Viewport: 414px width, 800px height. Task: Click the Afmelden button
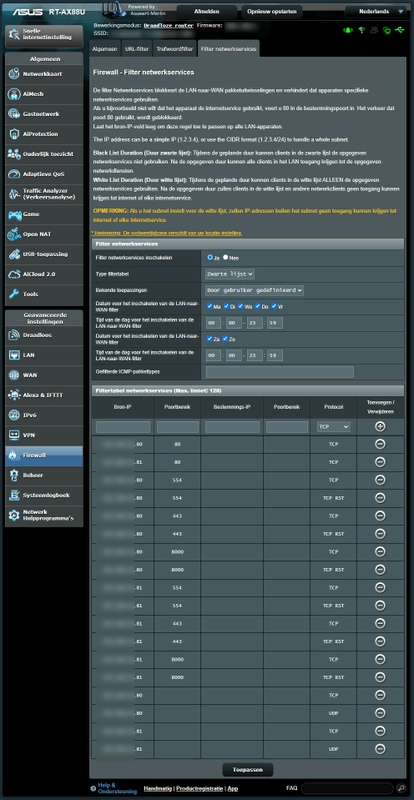207,11
